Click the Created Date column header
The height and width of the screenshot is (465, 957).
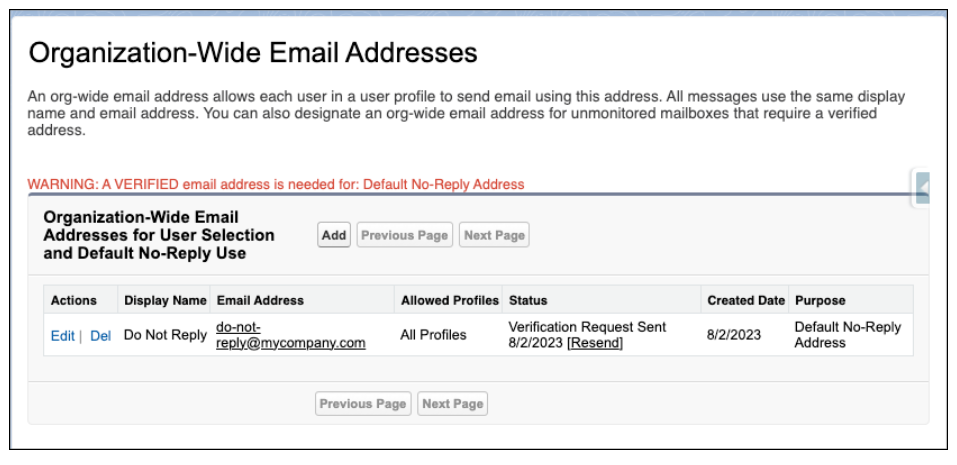pos(745,300)
